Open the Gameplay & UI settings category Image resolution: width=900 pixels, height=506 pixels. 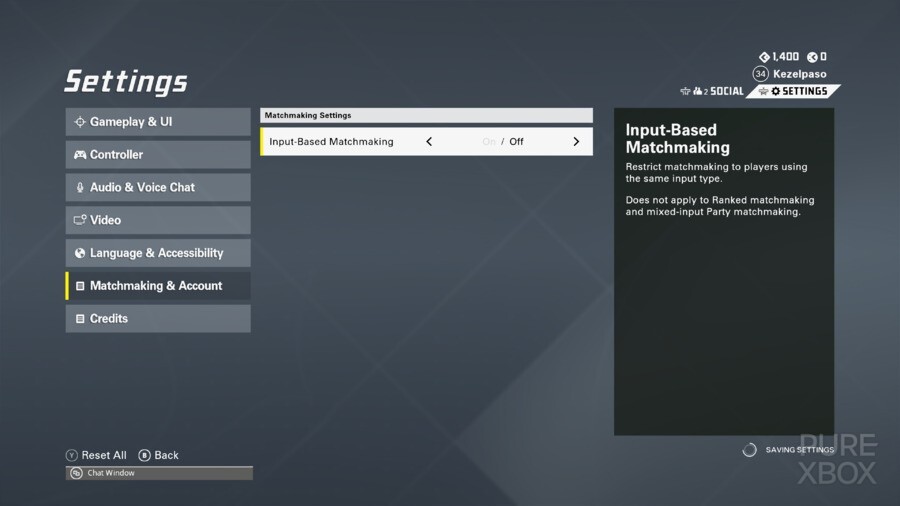click(158, 122)
